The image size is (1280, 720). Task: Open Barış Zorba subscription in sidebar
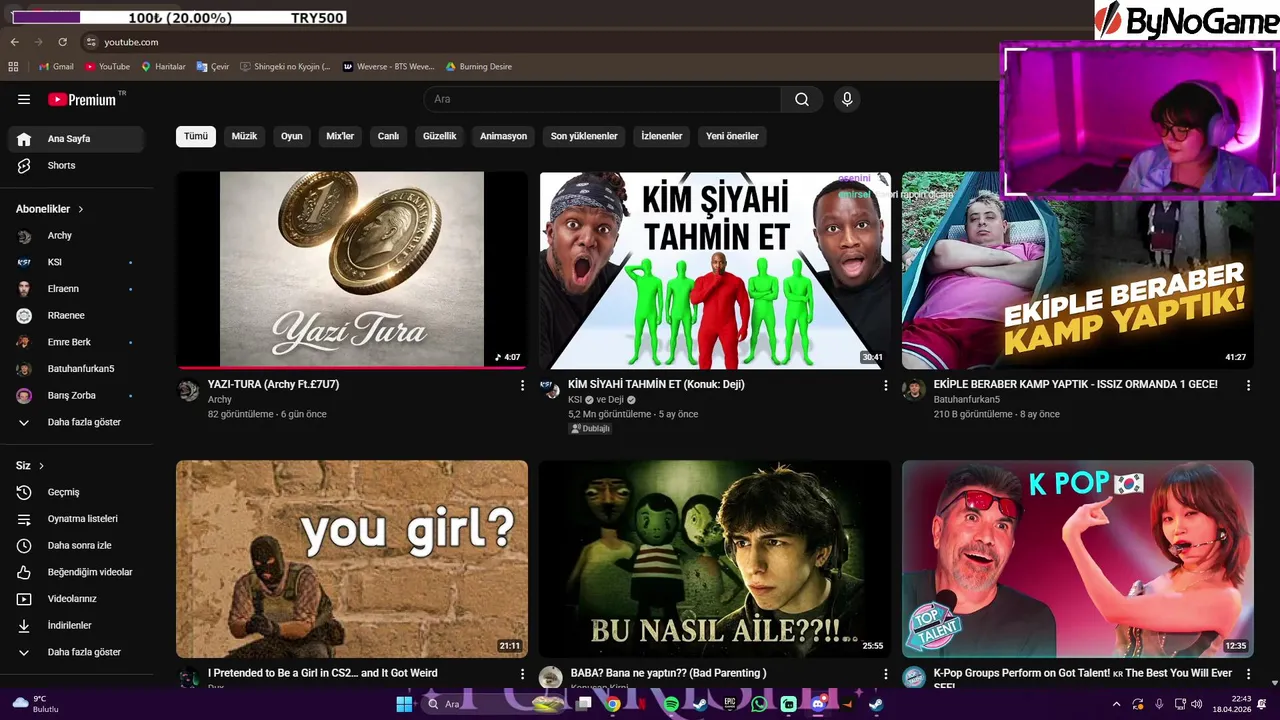(76, 395)
